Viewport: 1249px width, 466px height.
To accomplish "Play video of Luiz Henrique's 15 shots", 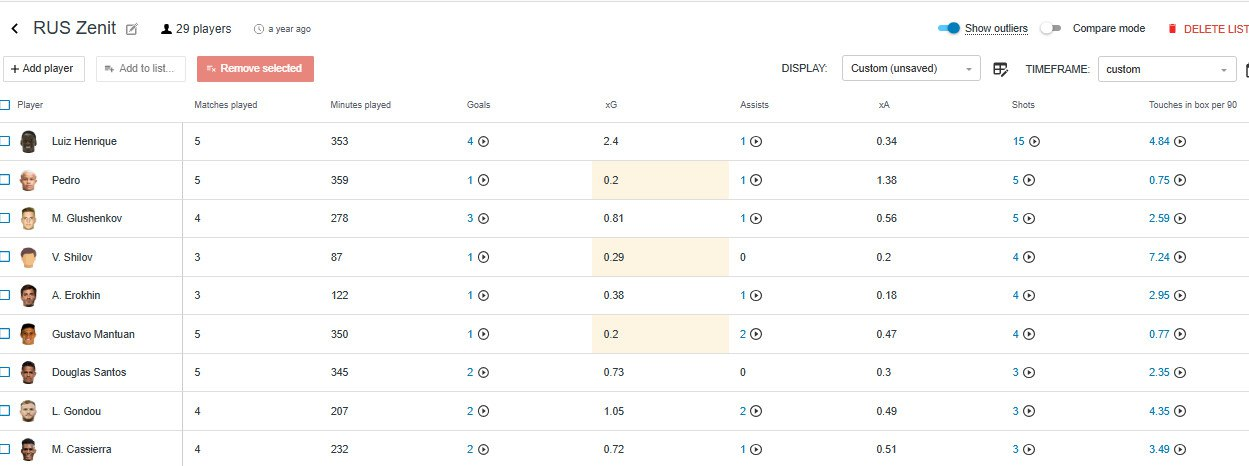I will pos(1034,142).
